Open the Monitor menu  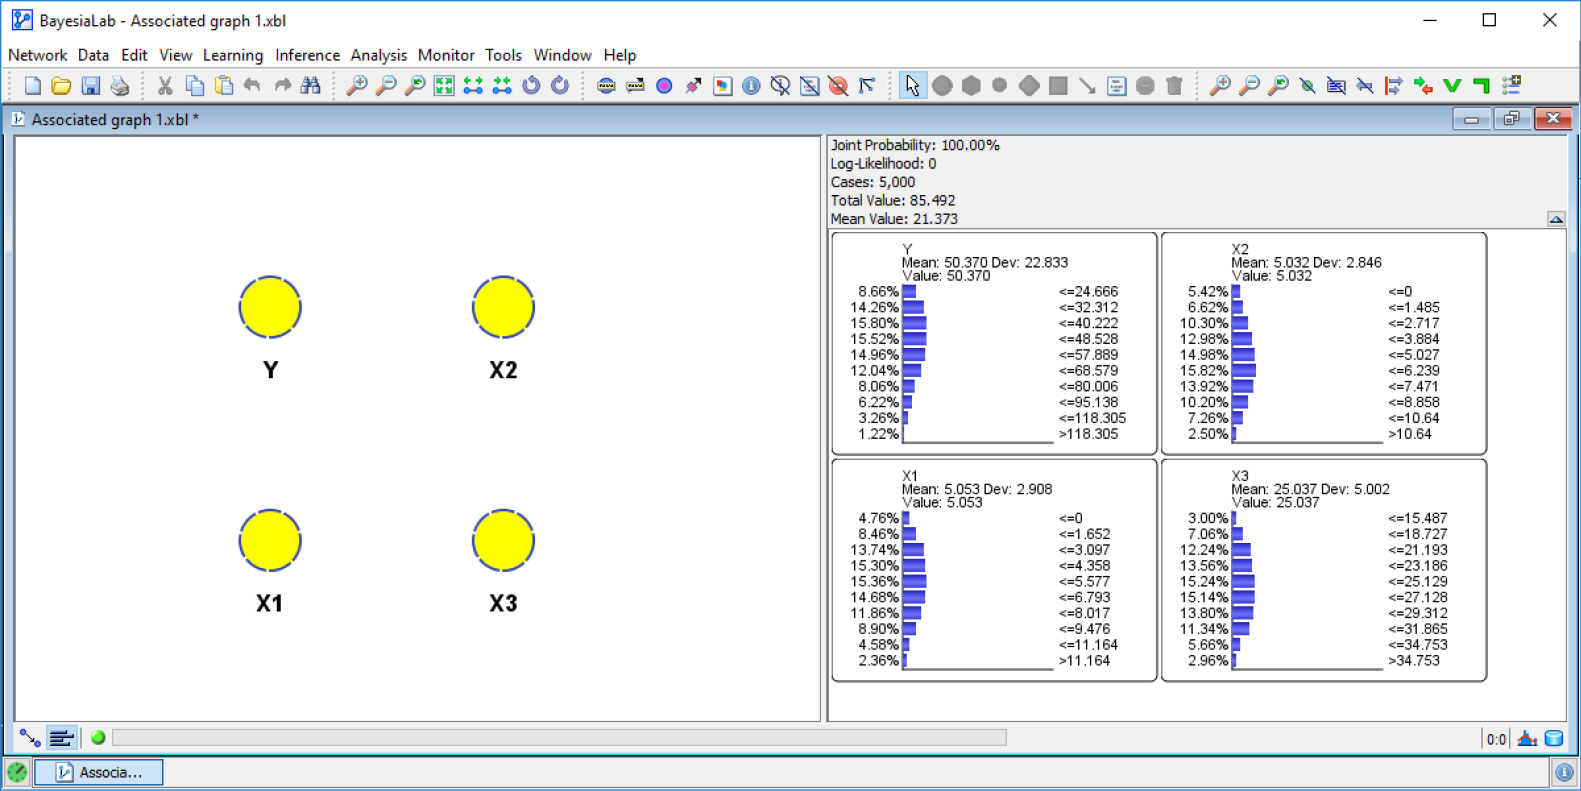click(x=445, y=55)
